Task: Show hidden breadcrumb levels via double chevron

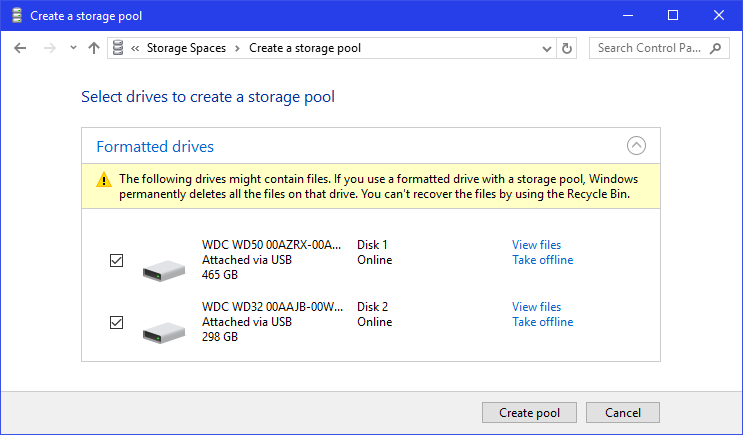Action: 135,48
